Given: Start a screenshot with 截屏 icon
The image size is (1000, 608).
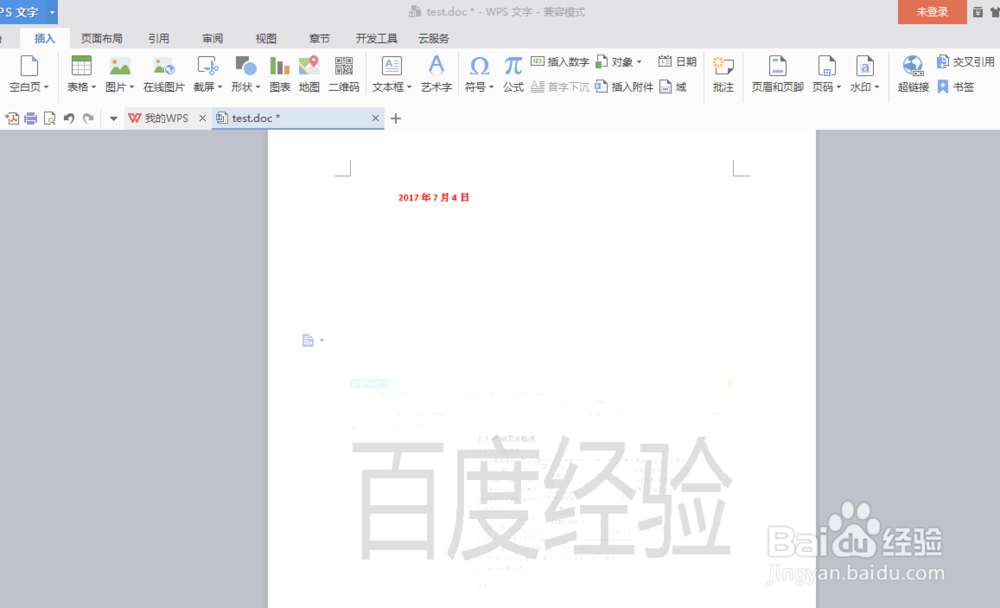Looking at the screenshot, I should pos(208,66).
